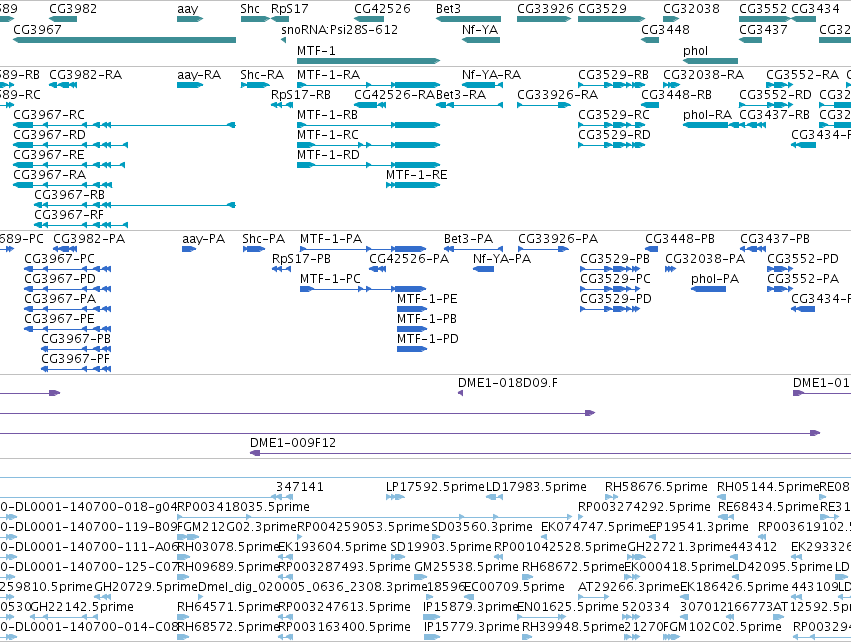Viewport: 851px width, 642px height.
Task: Select the Nf-YA gene label
Action: tap(480, 29)
